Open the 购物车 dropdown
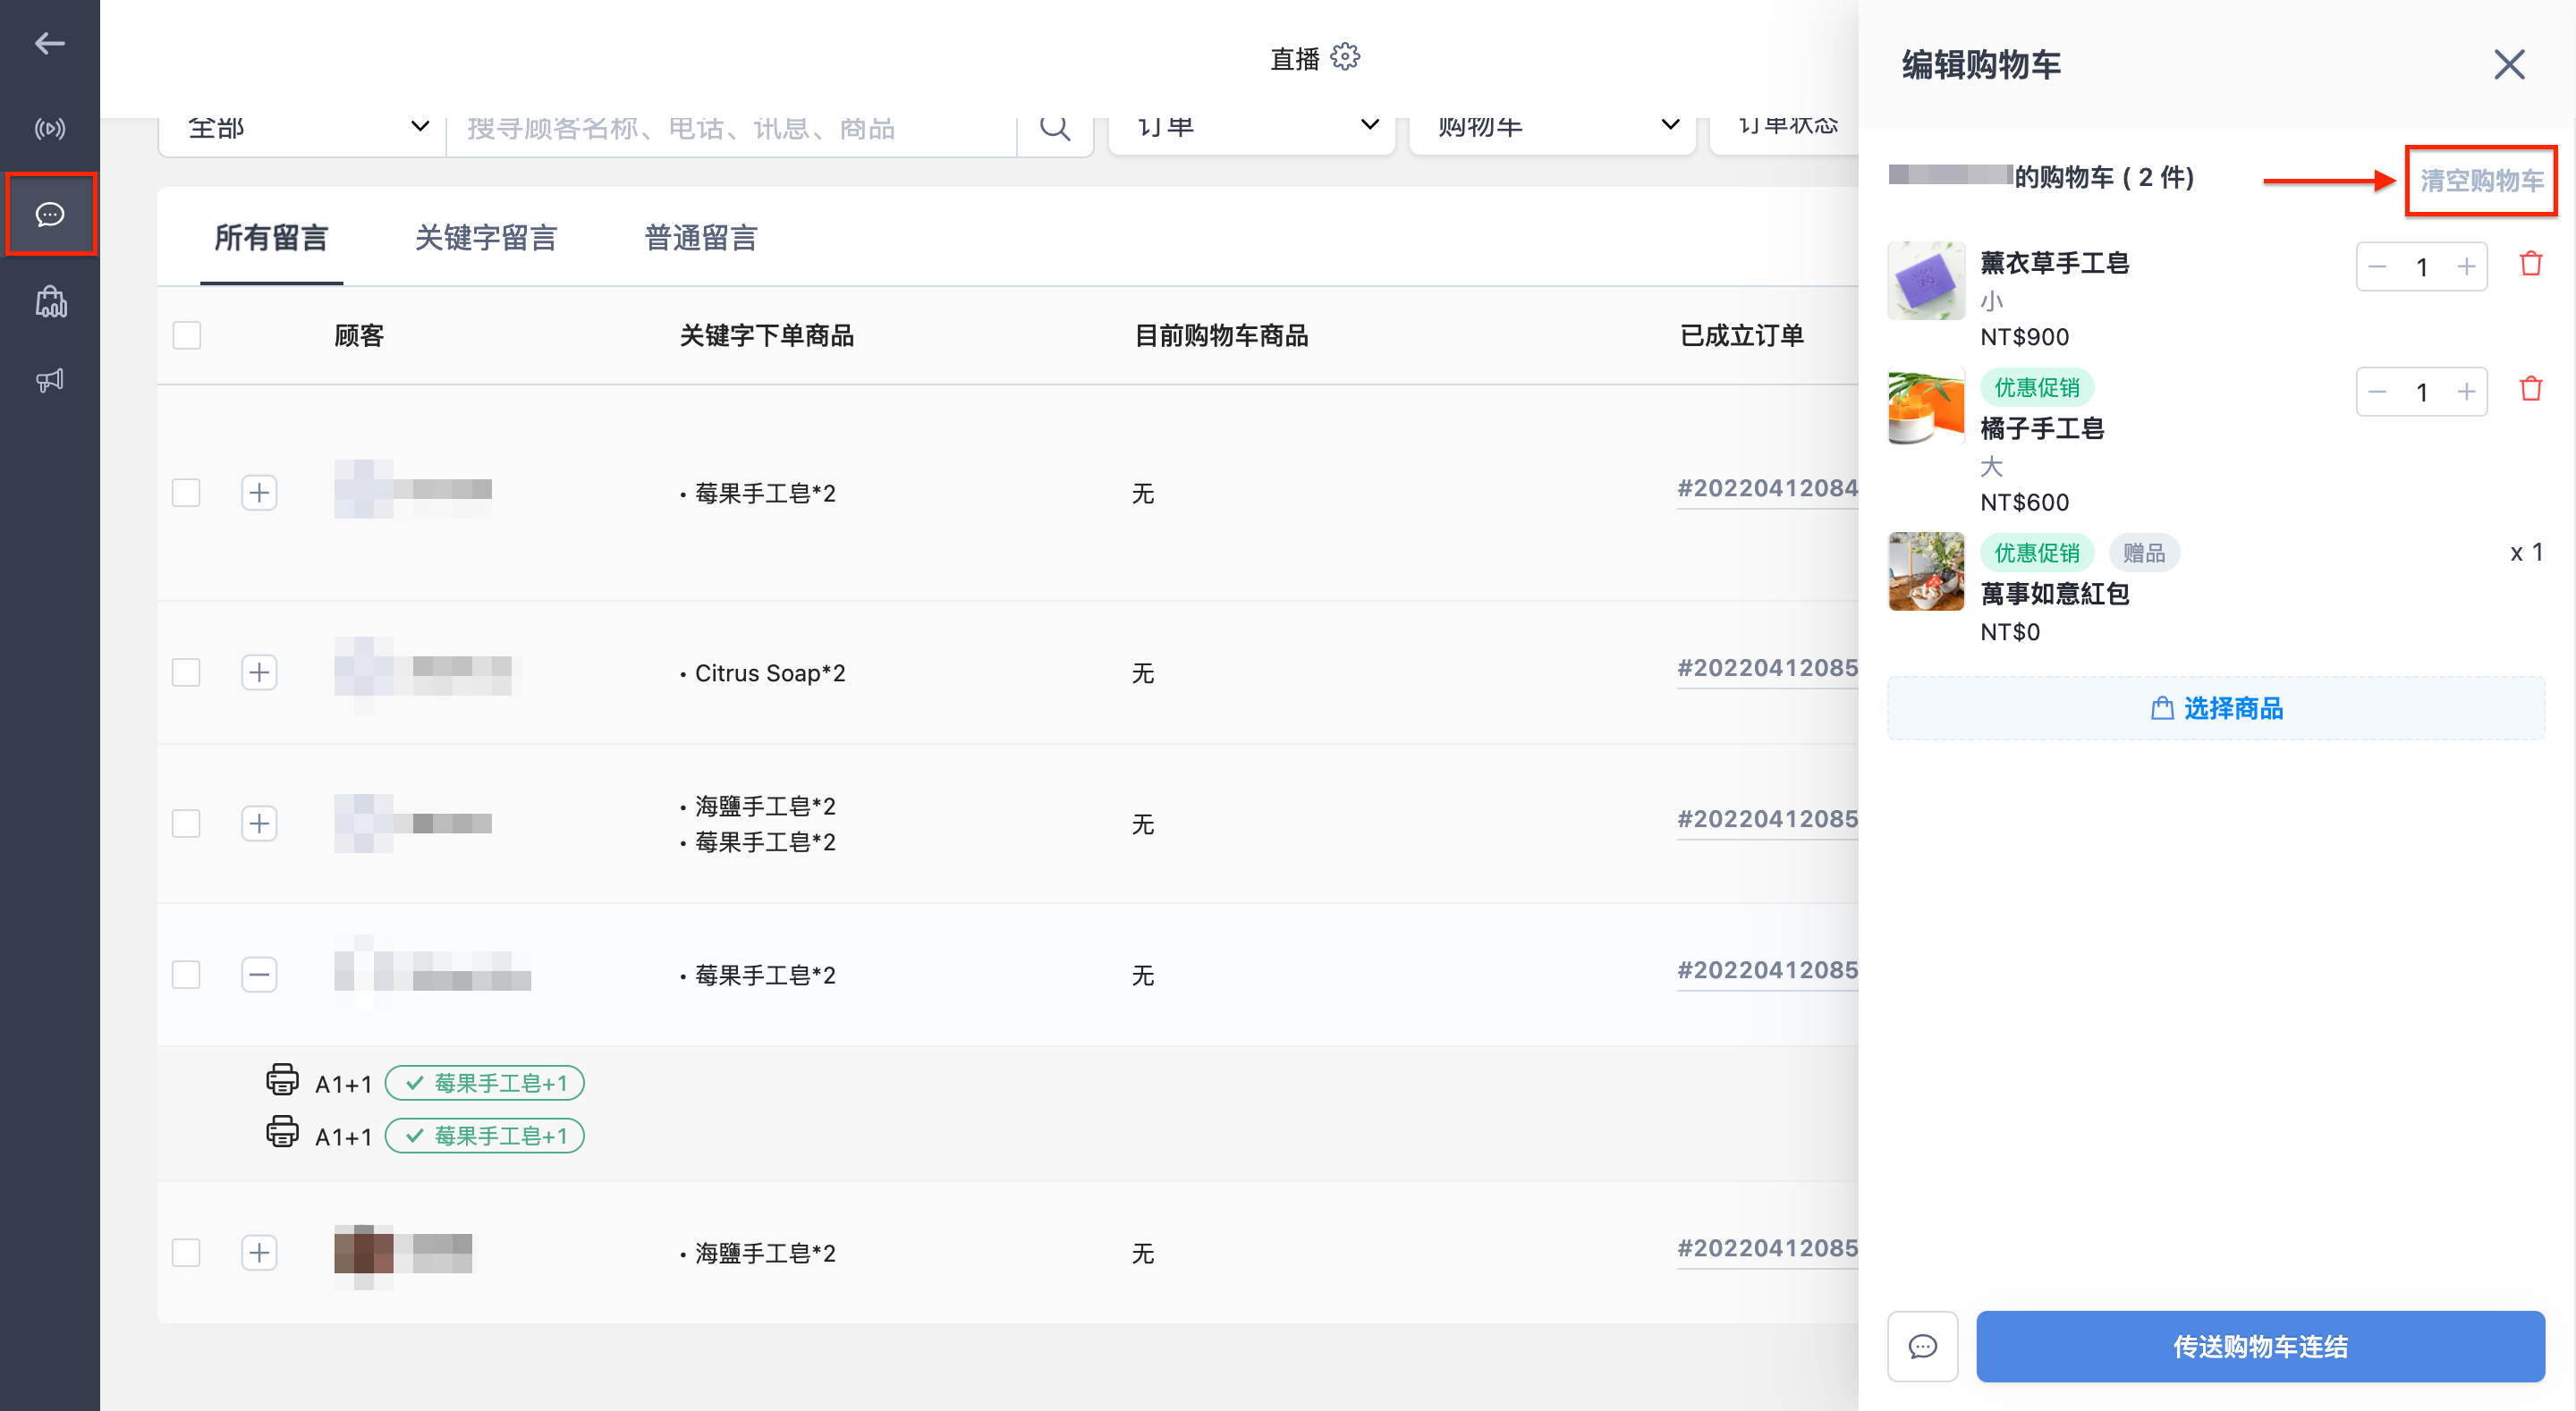Screen dimensions: 2576x1411 click(x=1553, y=128)
